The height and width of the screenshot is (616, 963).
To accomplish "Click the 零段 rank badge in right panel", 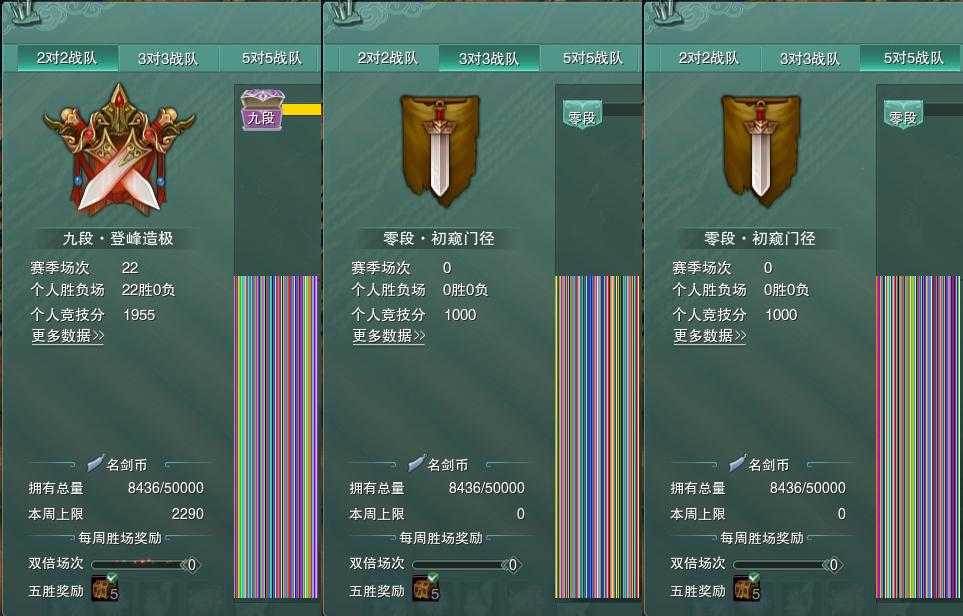I will [x=903, y=115].
